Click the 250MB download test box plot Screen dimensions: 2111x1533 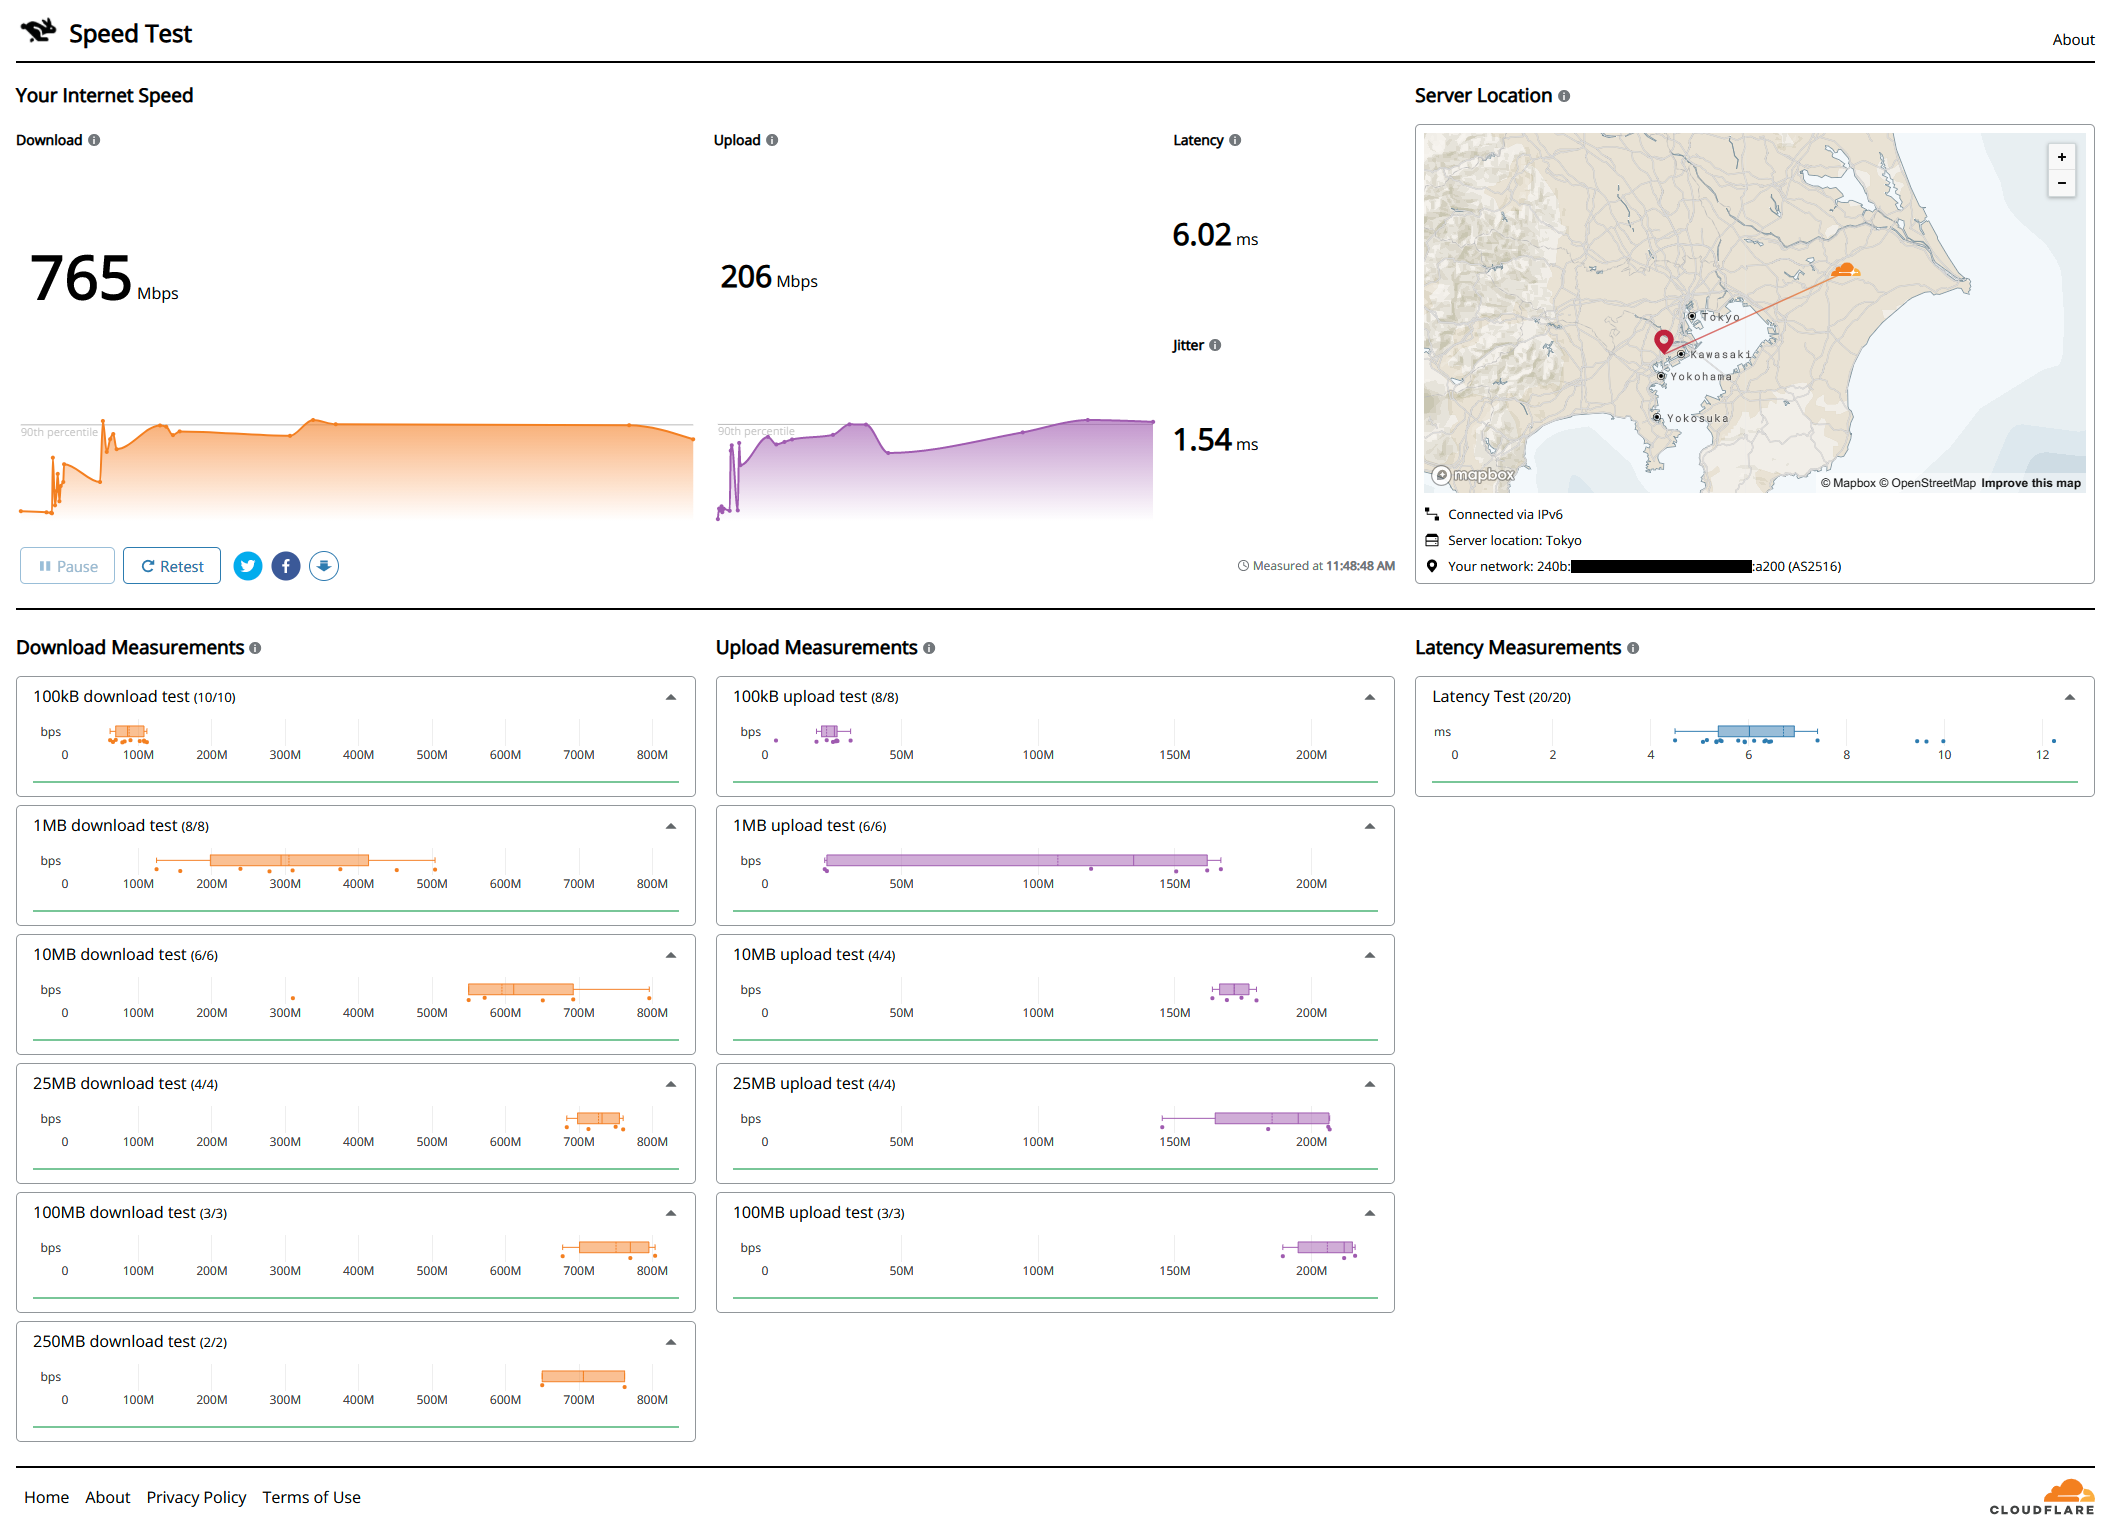pos(583,1377)
